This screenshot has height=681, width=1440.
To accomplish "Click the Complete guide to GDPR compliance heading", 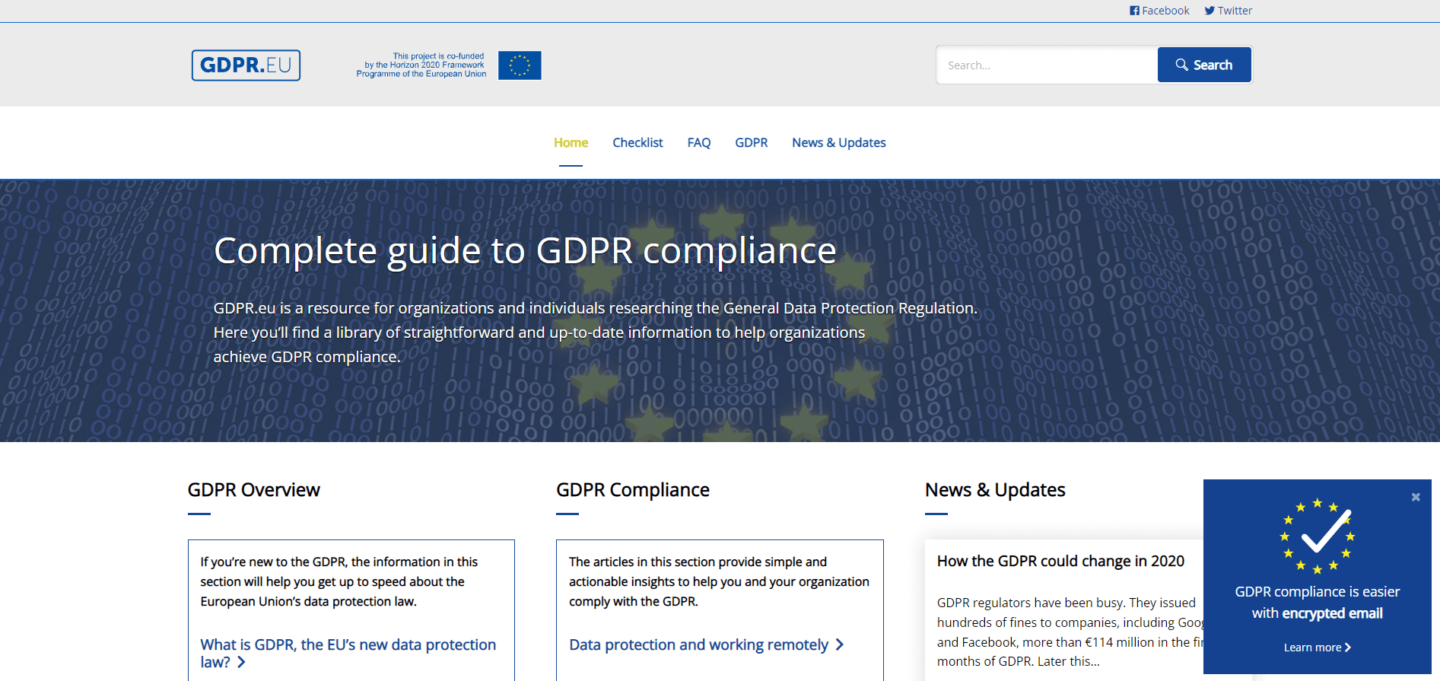I will 525,250.
